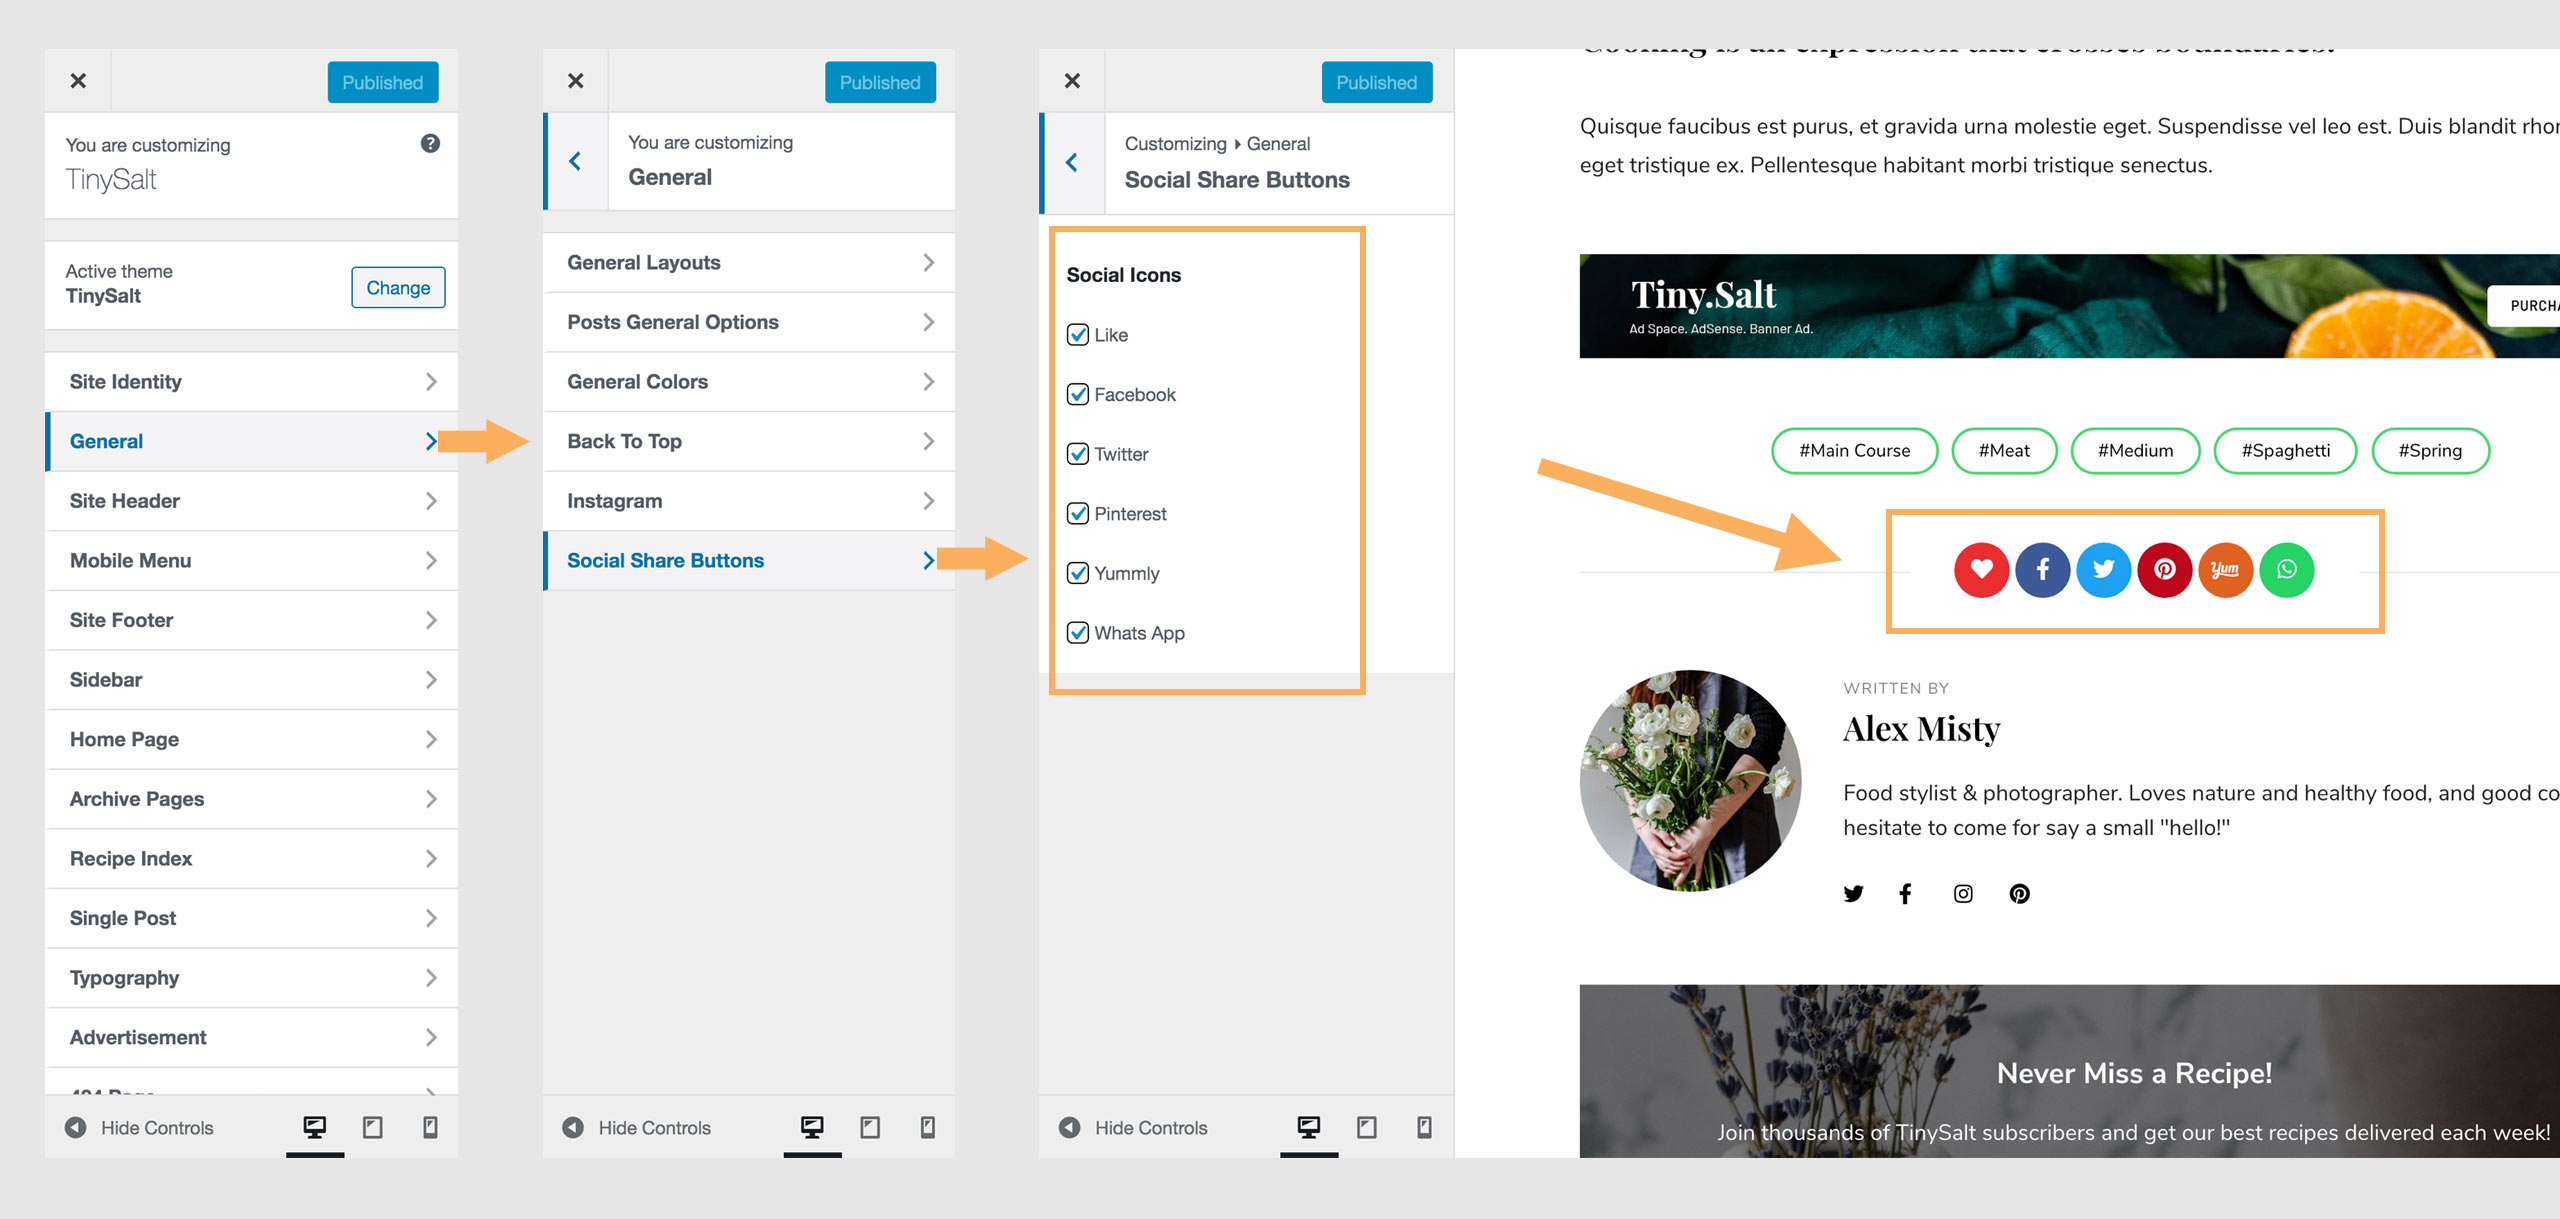This screenshot has width=2560, height=1219.
Task: Click the help question mark icon
Action: coord(429,143)
